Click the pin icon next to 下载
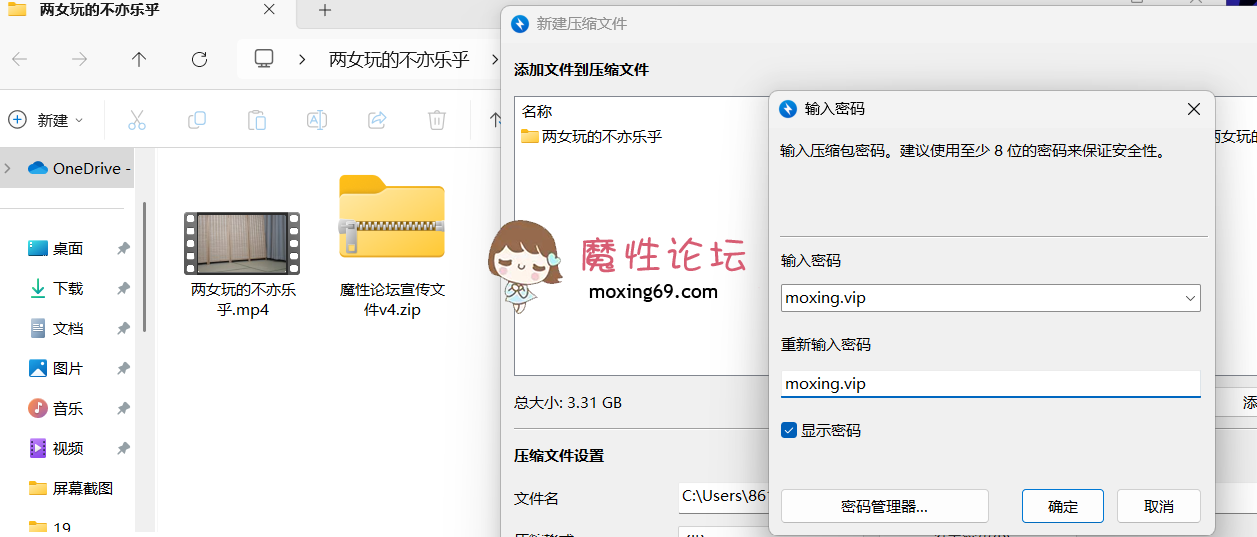The image size is (1257, 537). coord(123,288)
